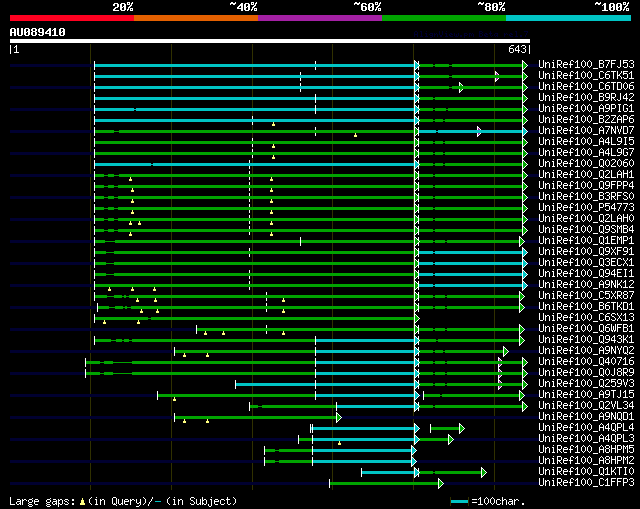Select the UniRef100_C6SX13 label

point(586,318)
